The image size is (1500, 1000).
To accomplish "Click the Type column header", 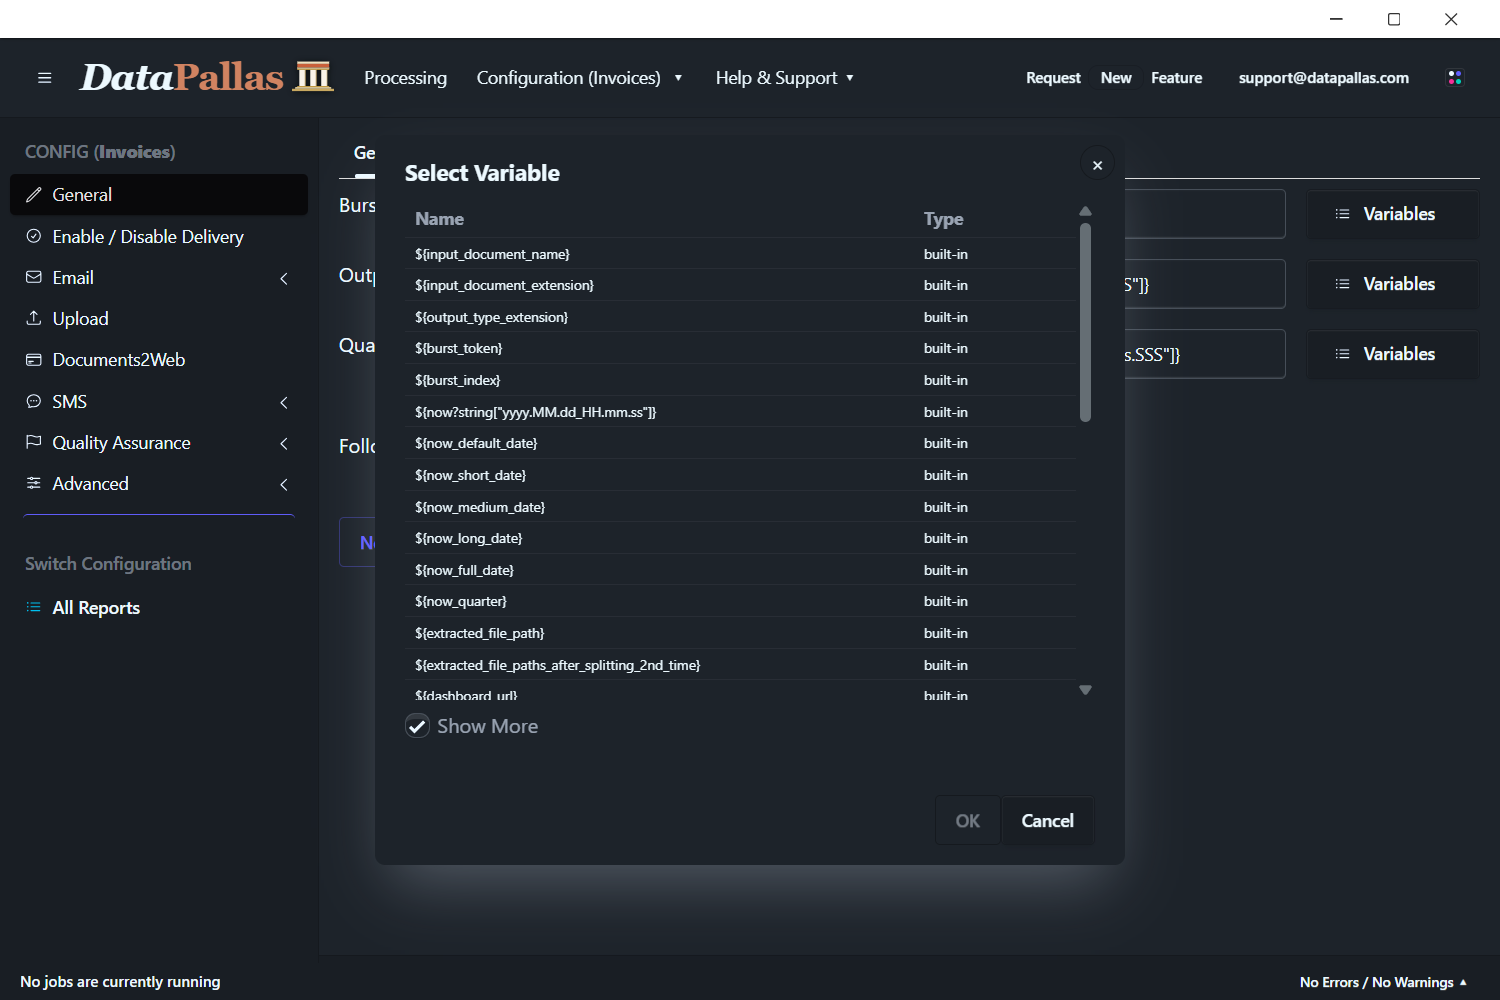I will click(943, 219).
